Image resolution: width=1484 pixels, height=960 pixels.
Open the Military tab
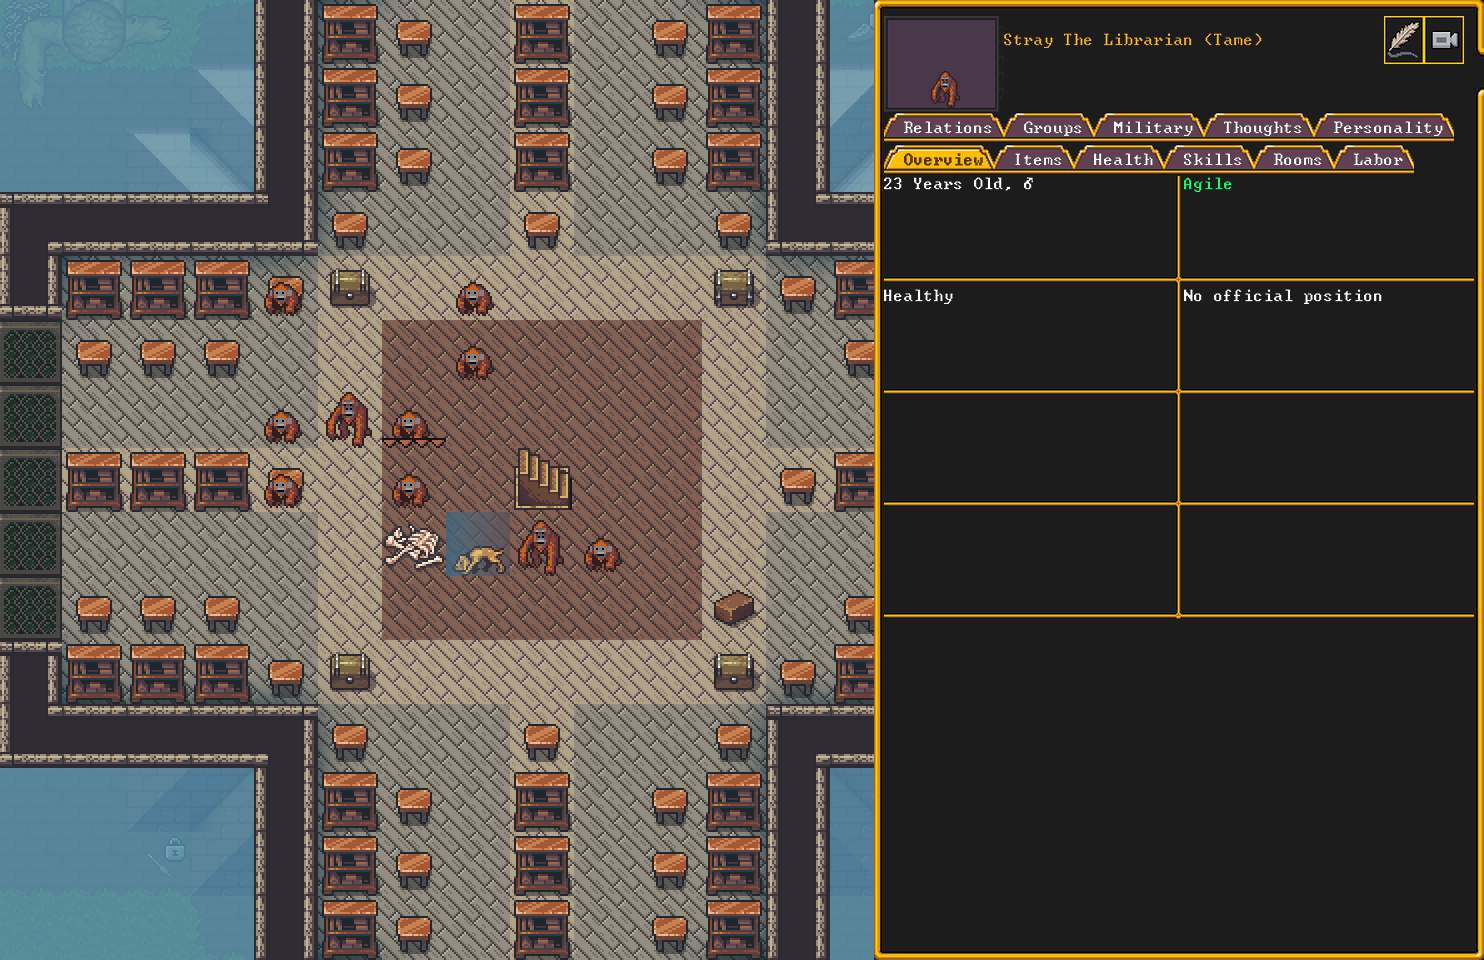coord(1152,127)
